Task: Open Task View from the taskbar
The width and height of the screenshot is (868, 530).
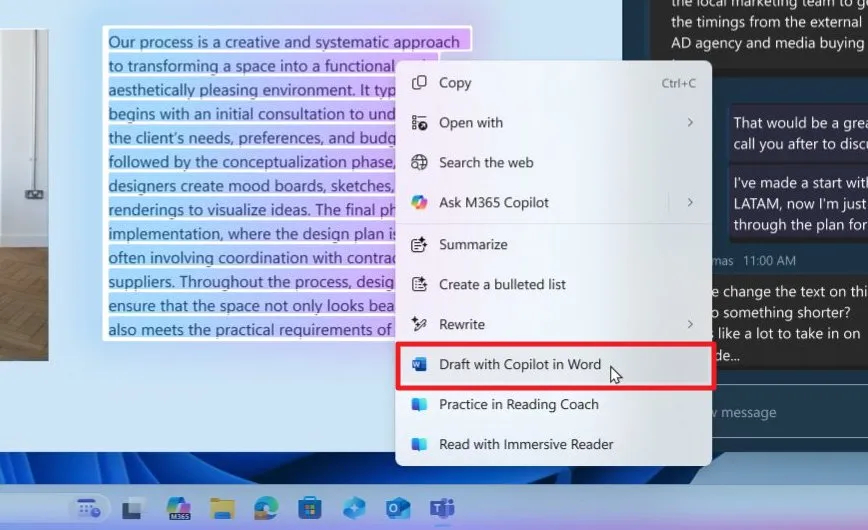Action: pyautogui.click(x=133, y=508)
